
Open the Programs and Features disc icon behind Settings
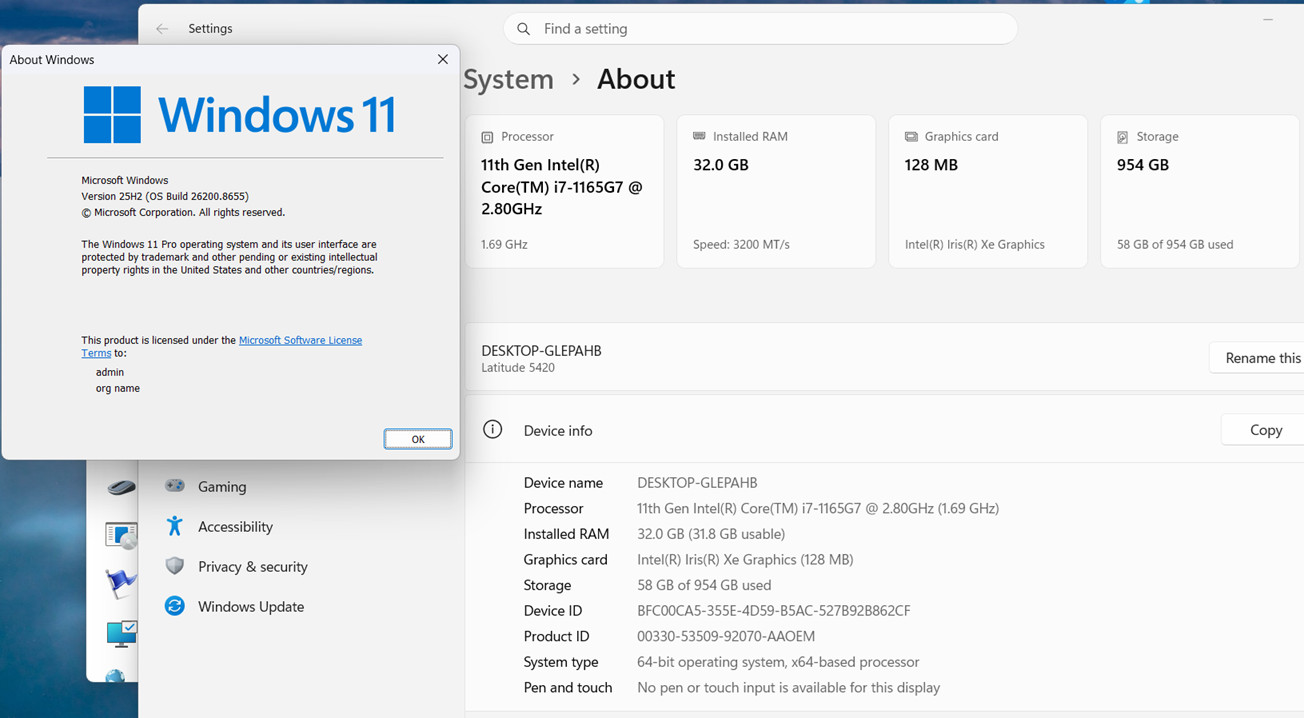pyautogui.click(x=121, y=535)
